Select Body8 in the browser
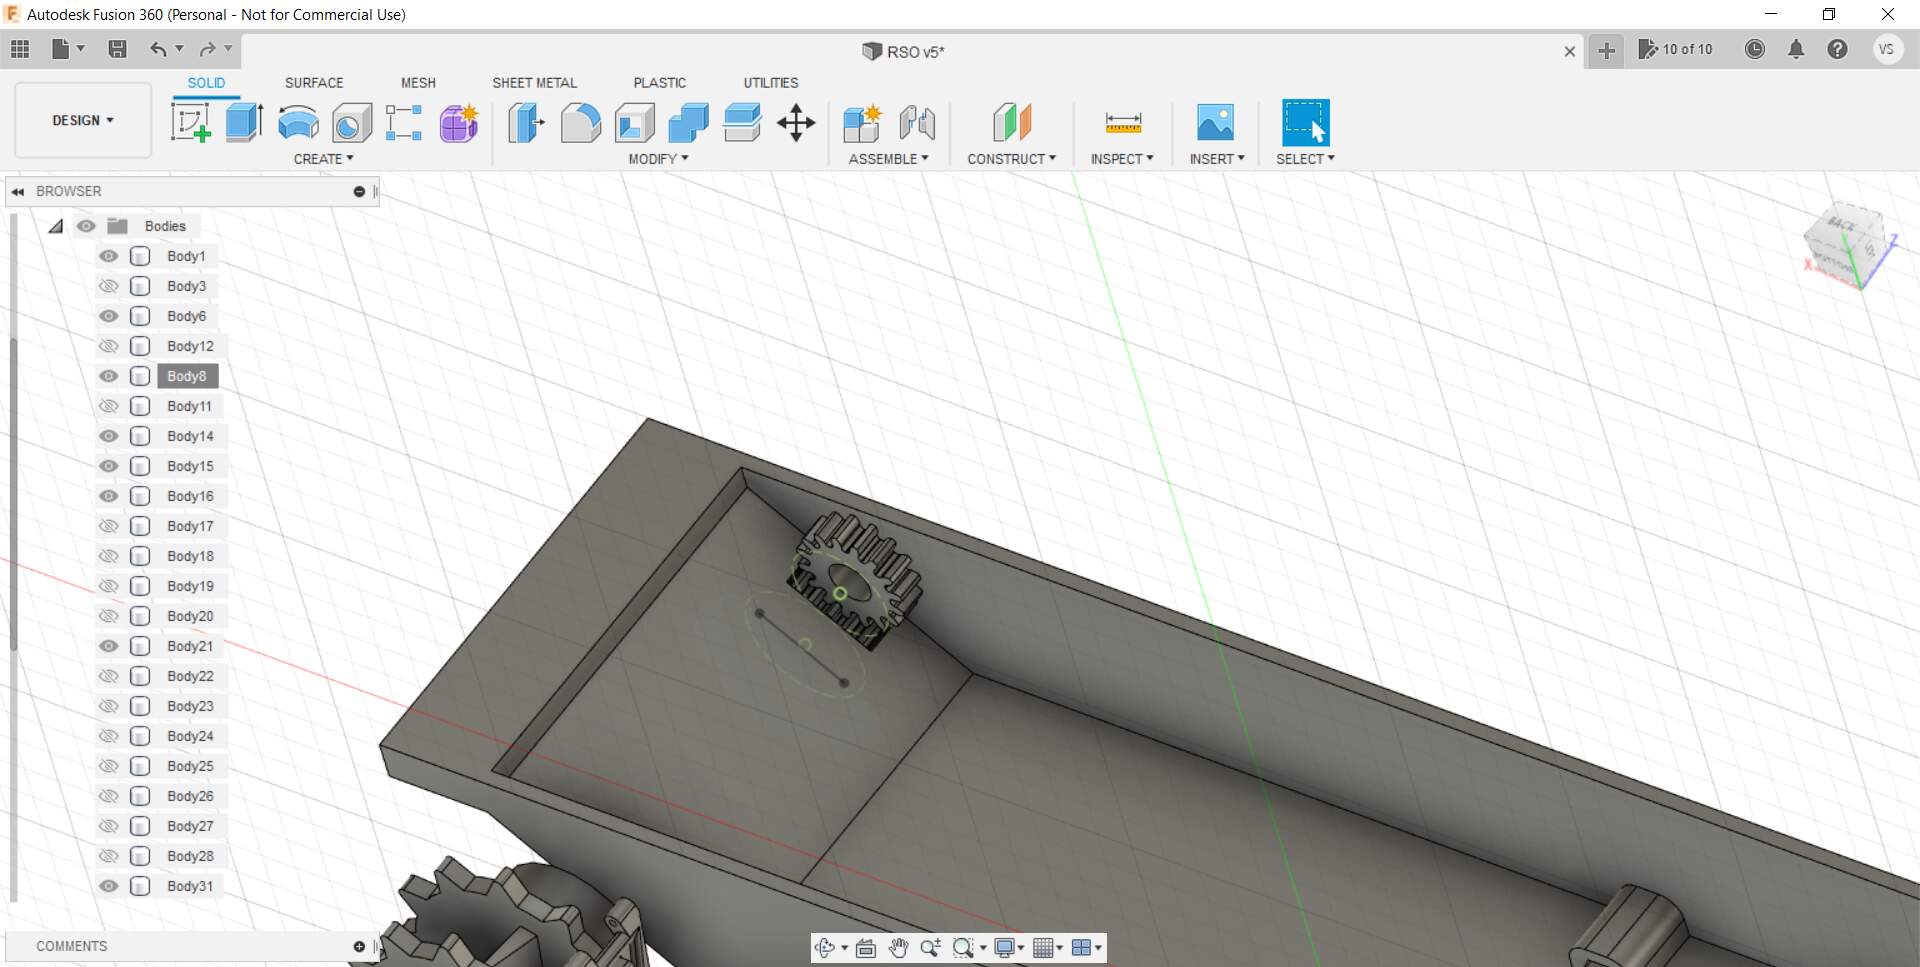This screenshot has width=1920, height=967. (x=187, y=376)
